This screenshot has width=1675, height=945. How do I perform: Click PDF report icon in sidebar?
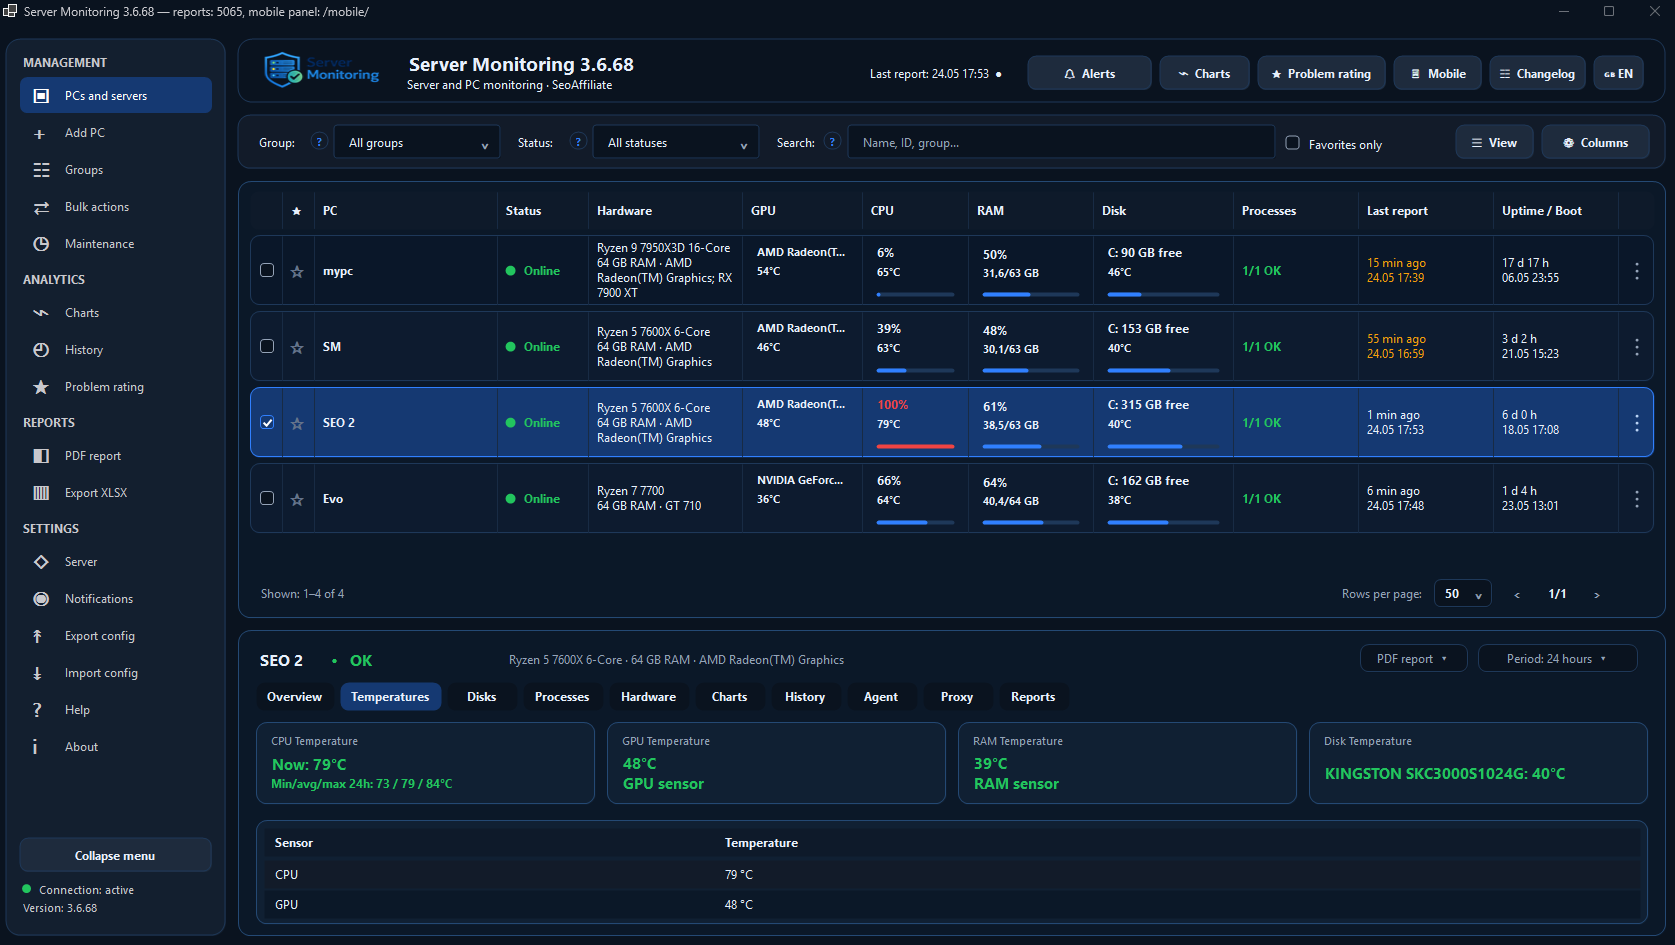41,456
